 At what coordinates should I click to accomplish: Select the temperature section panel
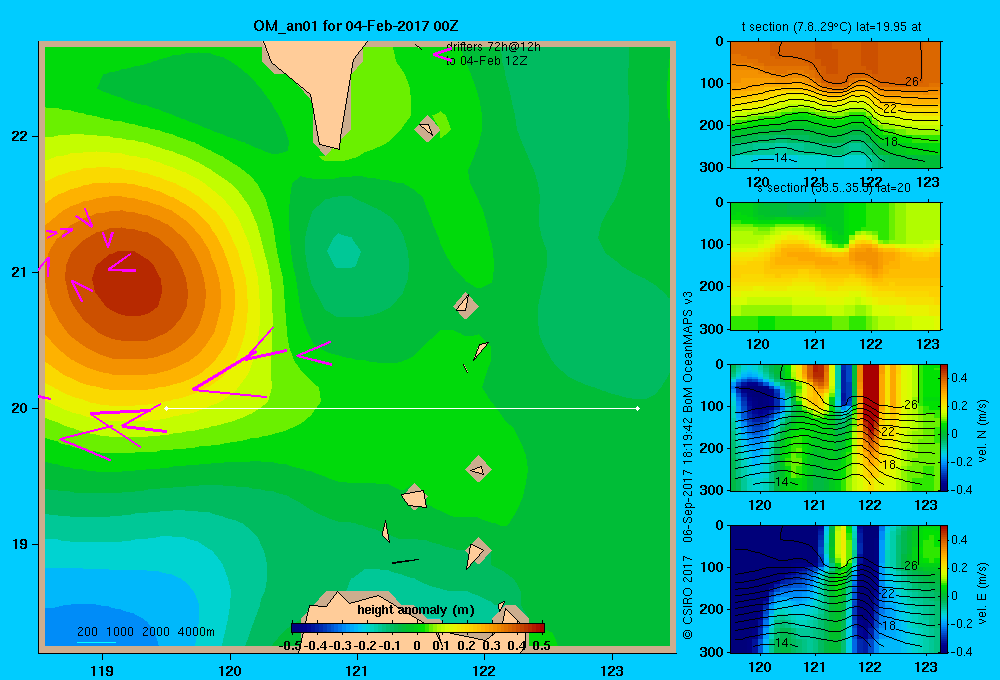[835, 105]
